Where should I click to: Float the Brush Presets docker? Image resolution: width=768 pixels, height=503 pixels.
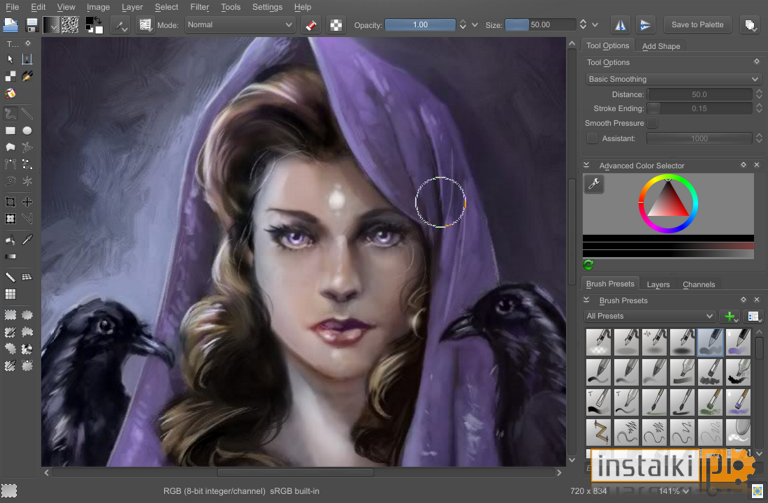(744, 300)
